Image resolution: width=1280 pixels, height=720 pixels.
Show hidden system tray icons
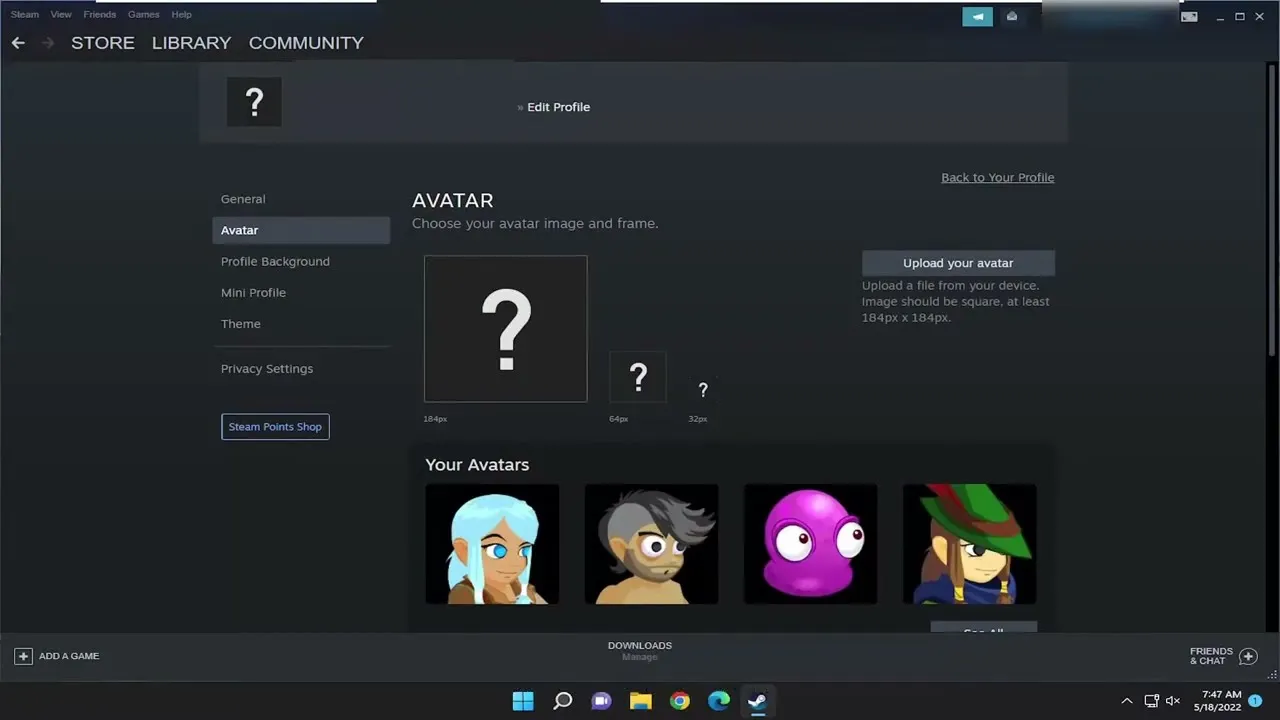click(x=1127, y=701)
